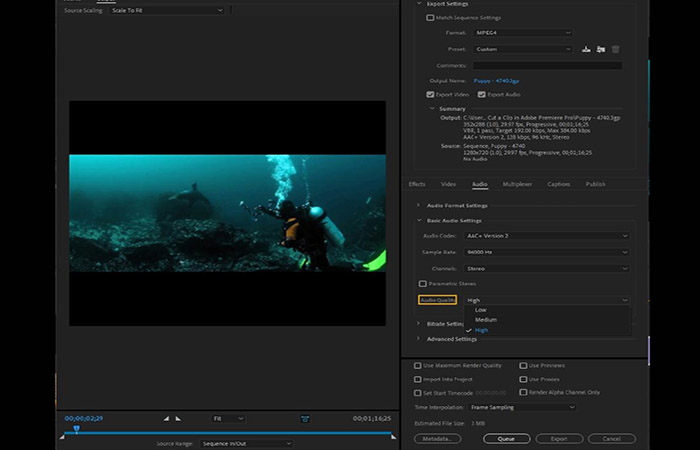Collapse the Summary section
The height and width of the screenshot is (450, 700).
point(432,108)
